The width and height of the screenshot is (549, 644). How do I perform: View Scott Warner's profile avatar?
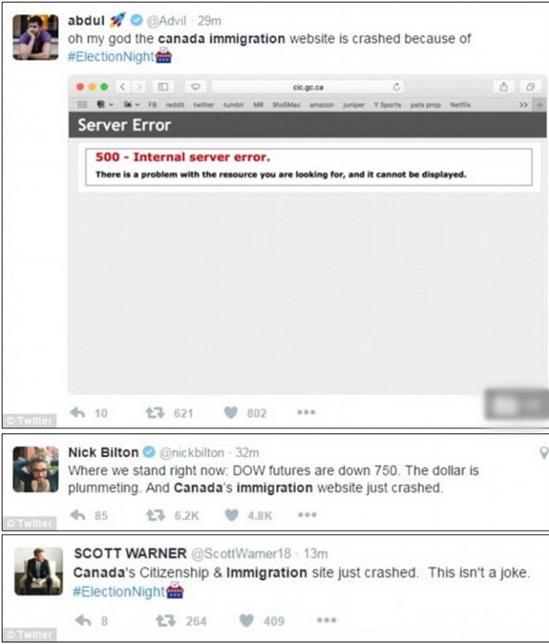pos(39,571)
